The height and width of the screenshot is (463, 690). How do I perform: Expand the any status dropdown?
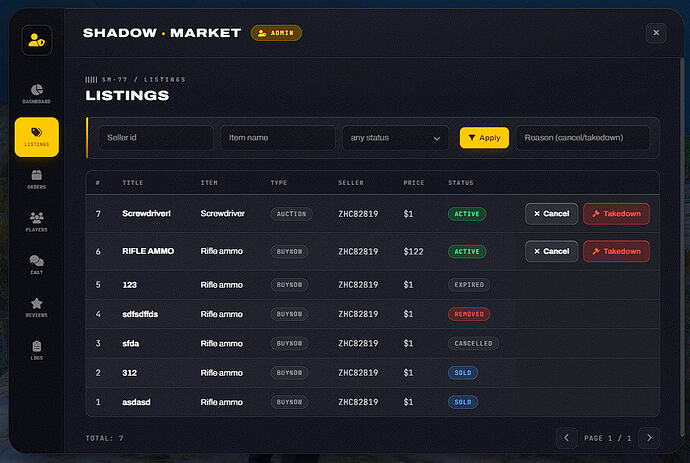coord(395,138)
